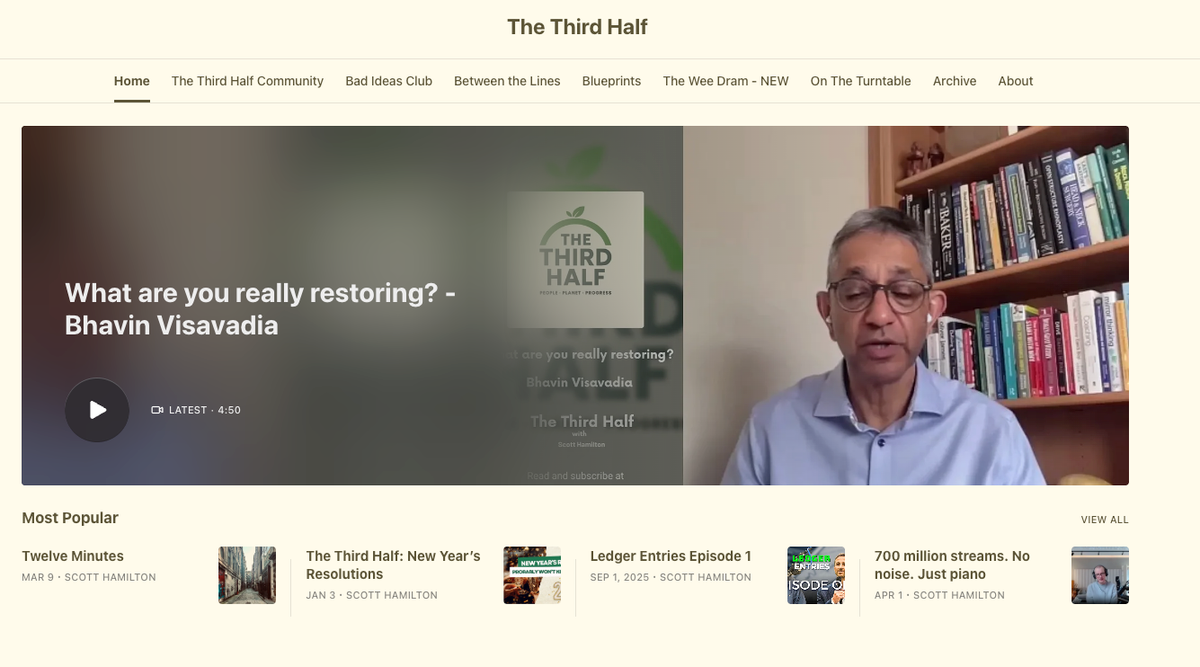Click the VIEW ALL link
Screen dimensions: 1200x667
[x=1105, y=520]
